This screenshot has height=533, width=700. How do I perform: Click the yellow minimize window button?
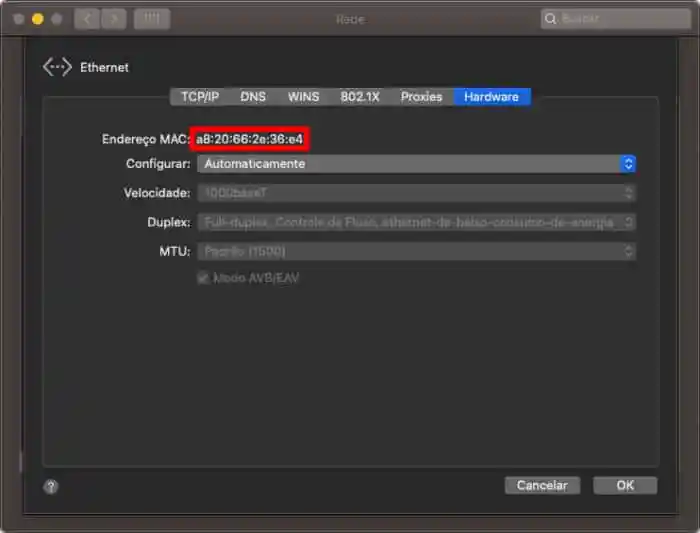(38, 19)
